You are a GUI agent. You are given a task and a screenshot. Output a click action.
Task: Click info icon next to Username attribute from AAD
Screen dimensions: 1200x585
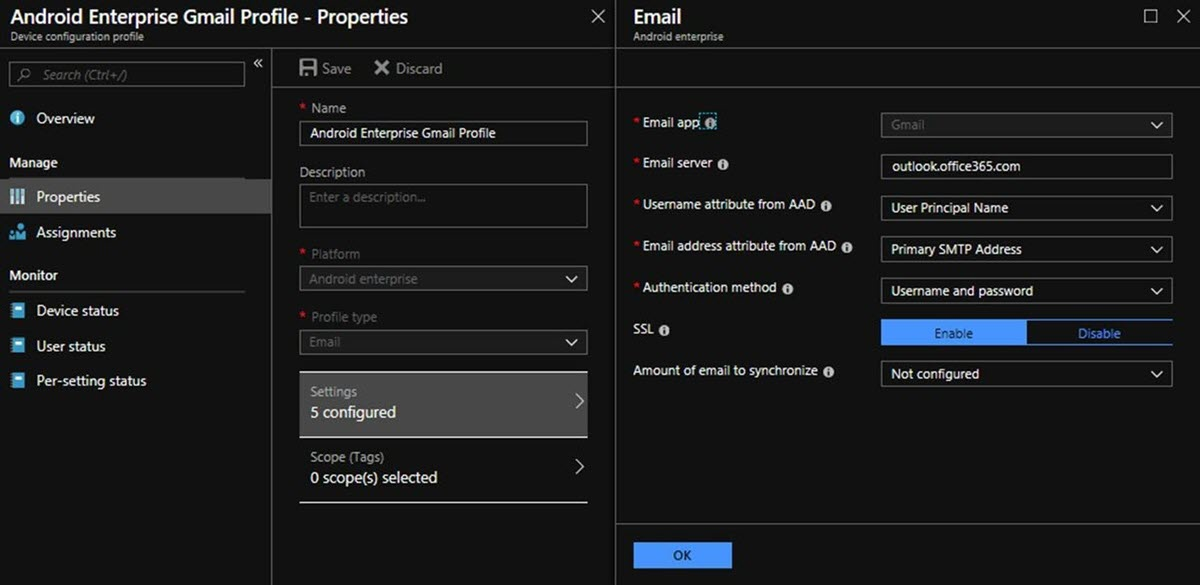tap(827, 205)
